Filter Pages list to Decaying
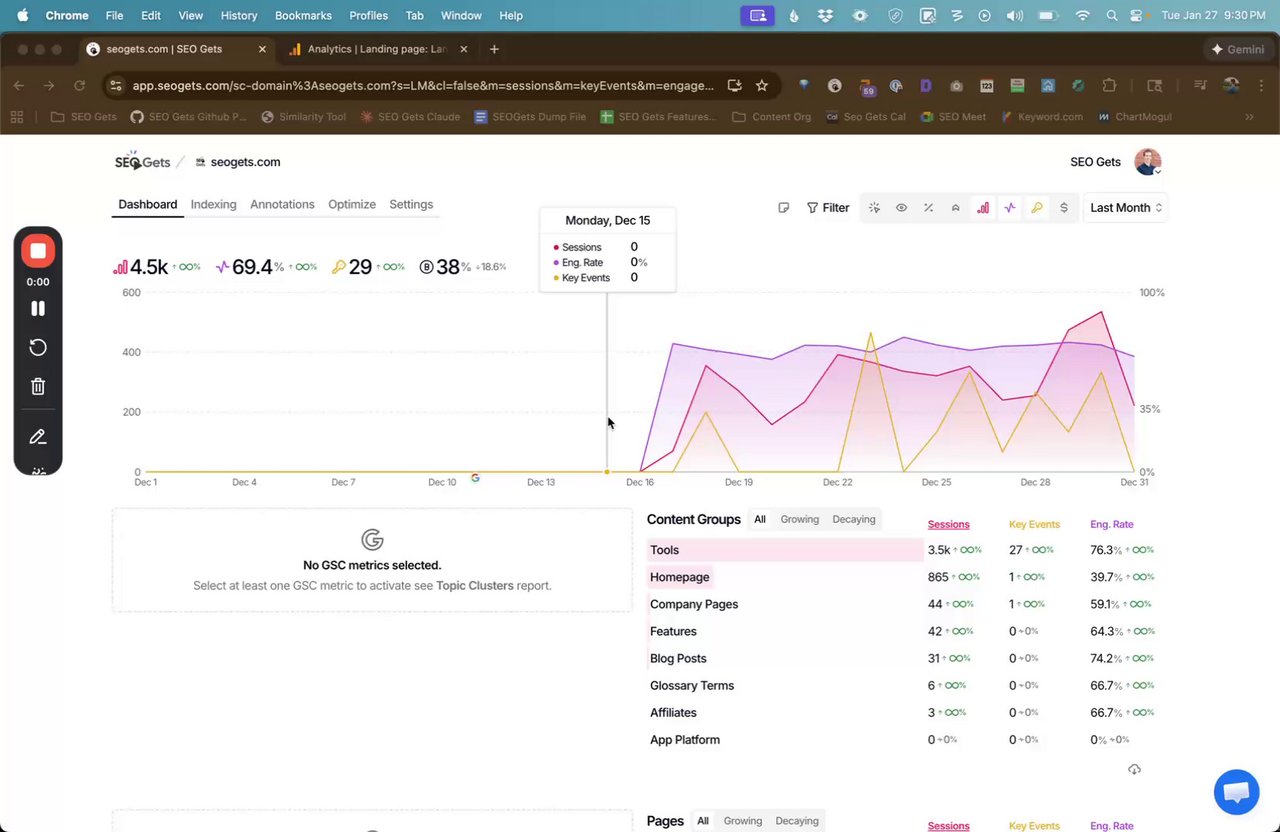Image resolution: width=1280 pixels, height=832 pixels. click(x=797, y=821)
